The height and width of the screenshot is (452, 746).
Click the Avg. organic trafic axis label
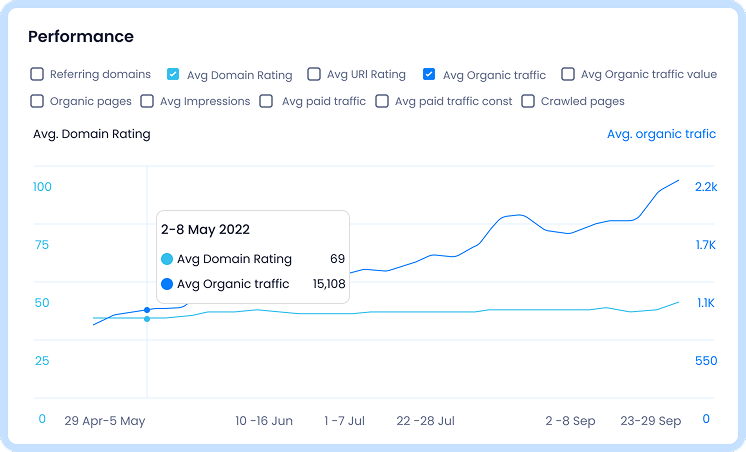[x=661, y=134]
